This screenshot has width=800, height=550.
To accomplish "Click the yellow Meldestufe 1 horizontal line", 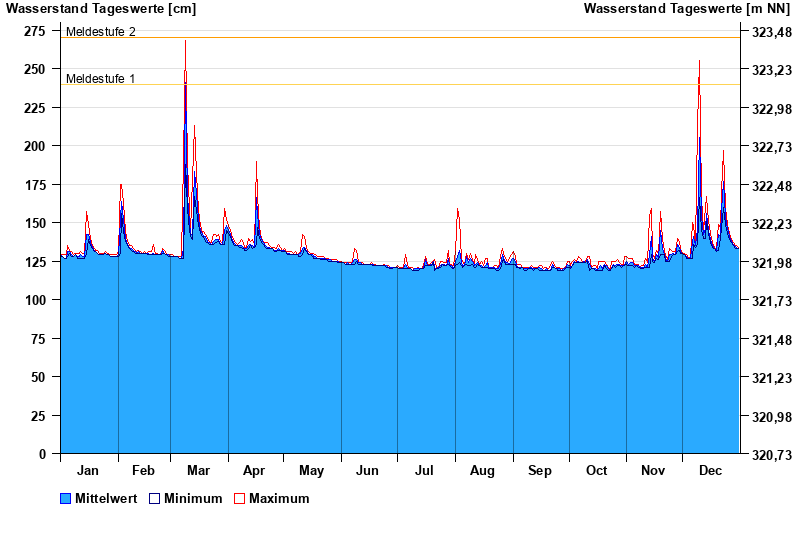I will (x=450, y=84).
